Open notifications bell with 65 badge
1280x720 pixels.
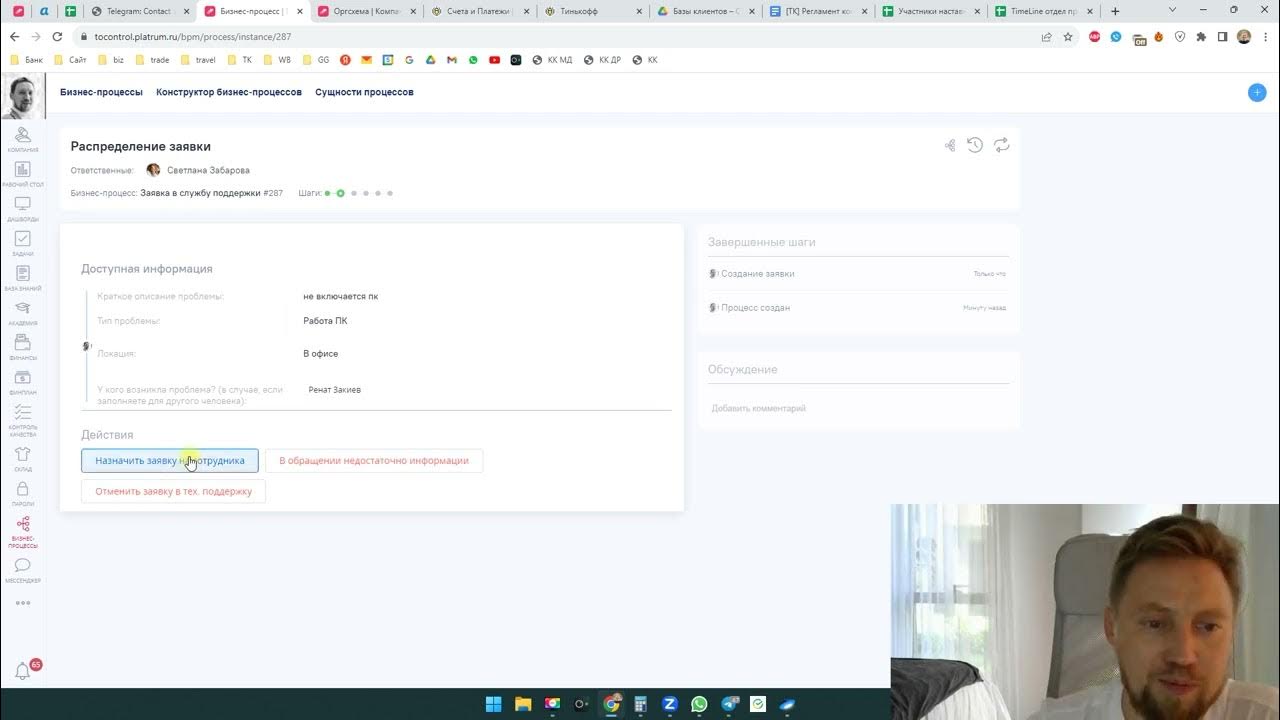[23, 672]
